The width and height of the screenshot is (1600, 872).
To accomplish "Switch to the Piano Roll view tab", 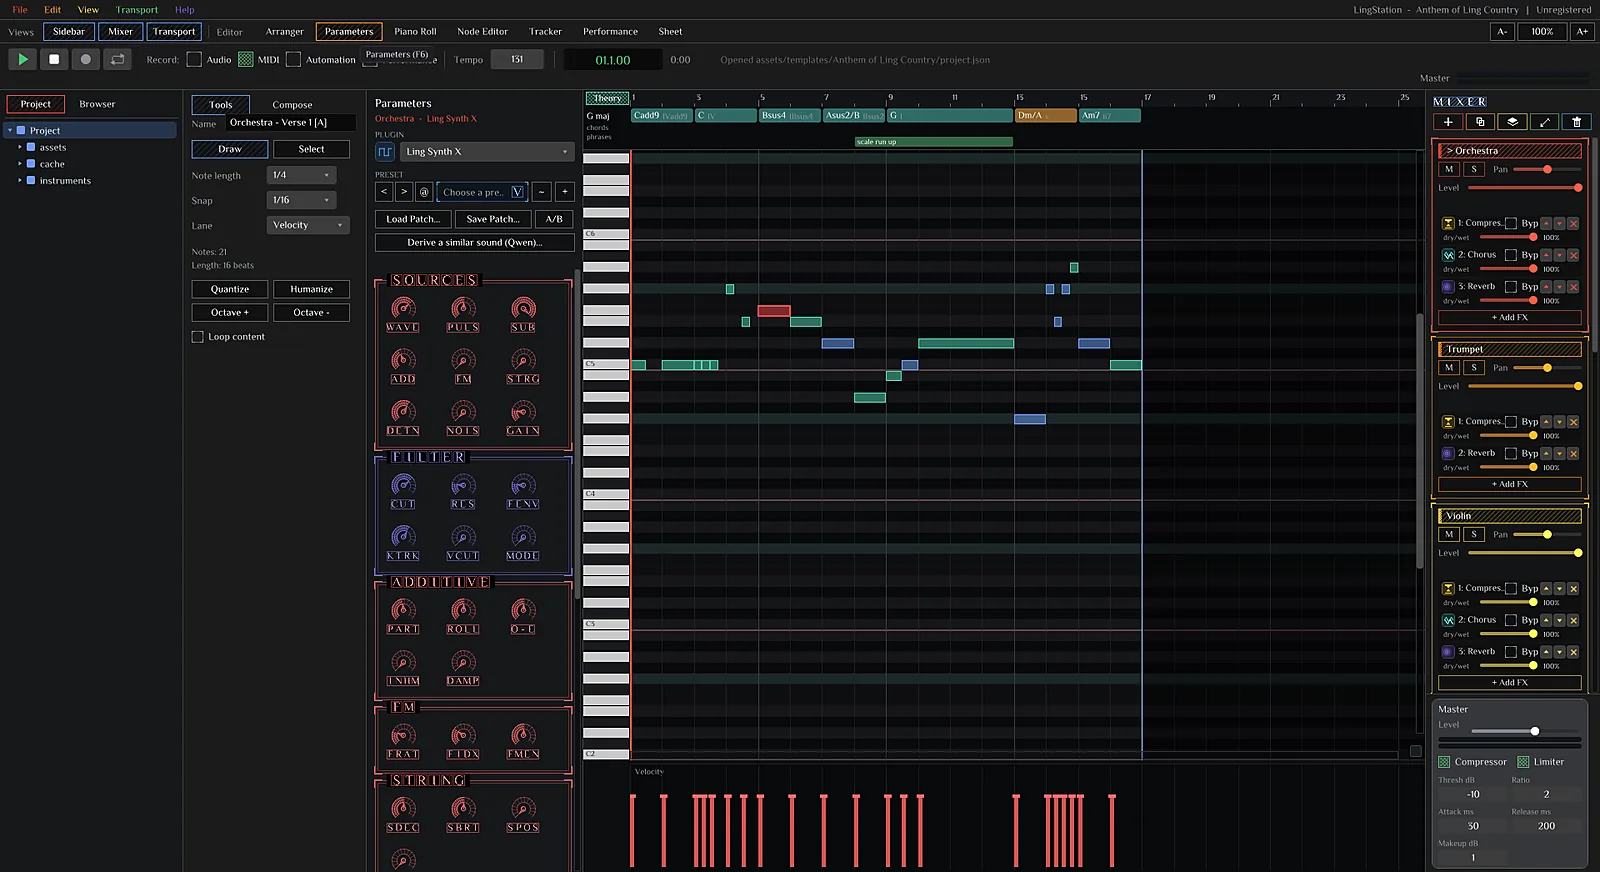I will click(x=415, y=32).
